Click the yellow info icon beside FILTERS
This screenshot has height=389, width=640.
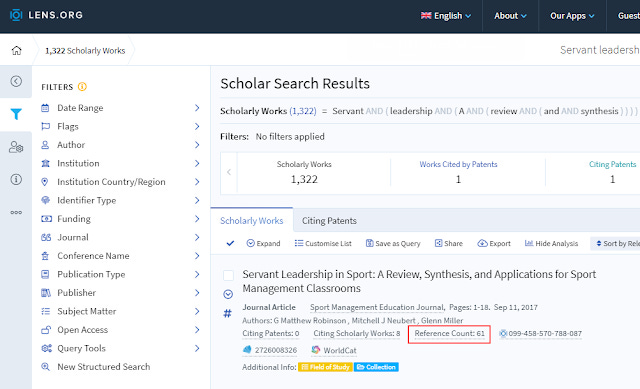tap(82, 87)
